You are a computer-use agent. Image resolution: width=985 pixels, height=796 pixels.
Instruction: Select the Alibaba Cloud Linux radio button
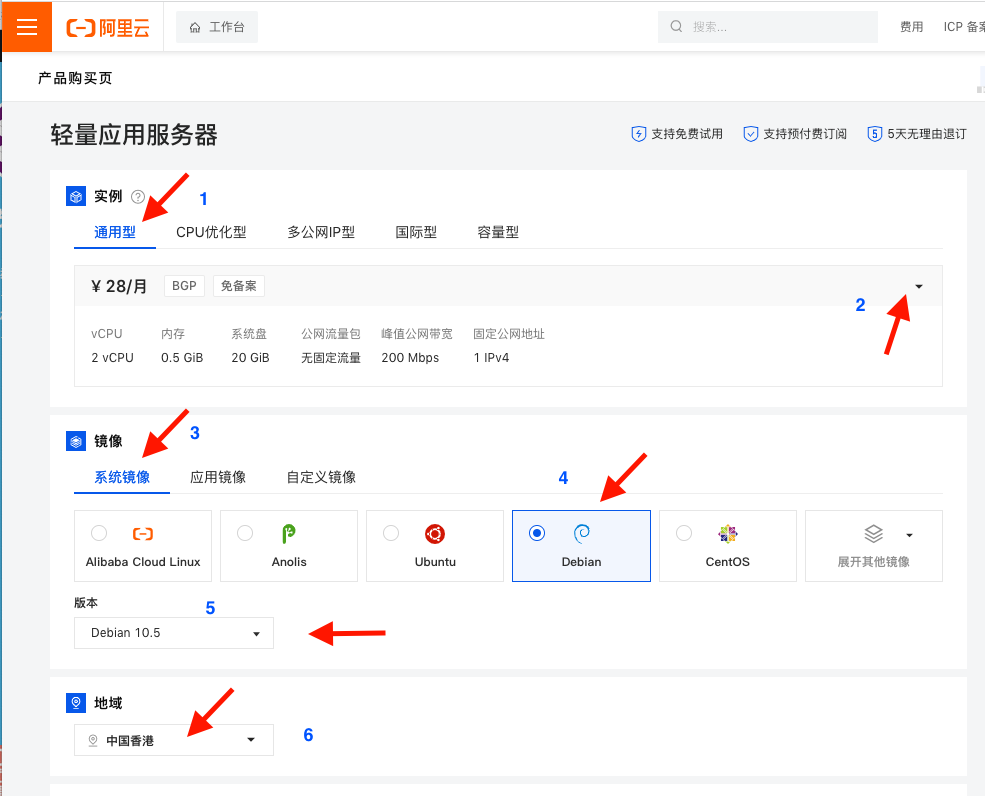click(99, 533)
